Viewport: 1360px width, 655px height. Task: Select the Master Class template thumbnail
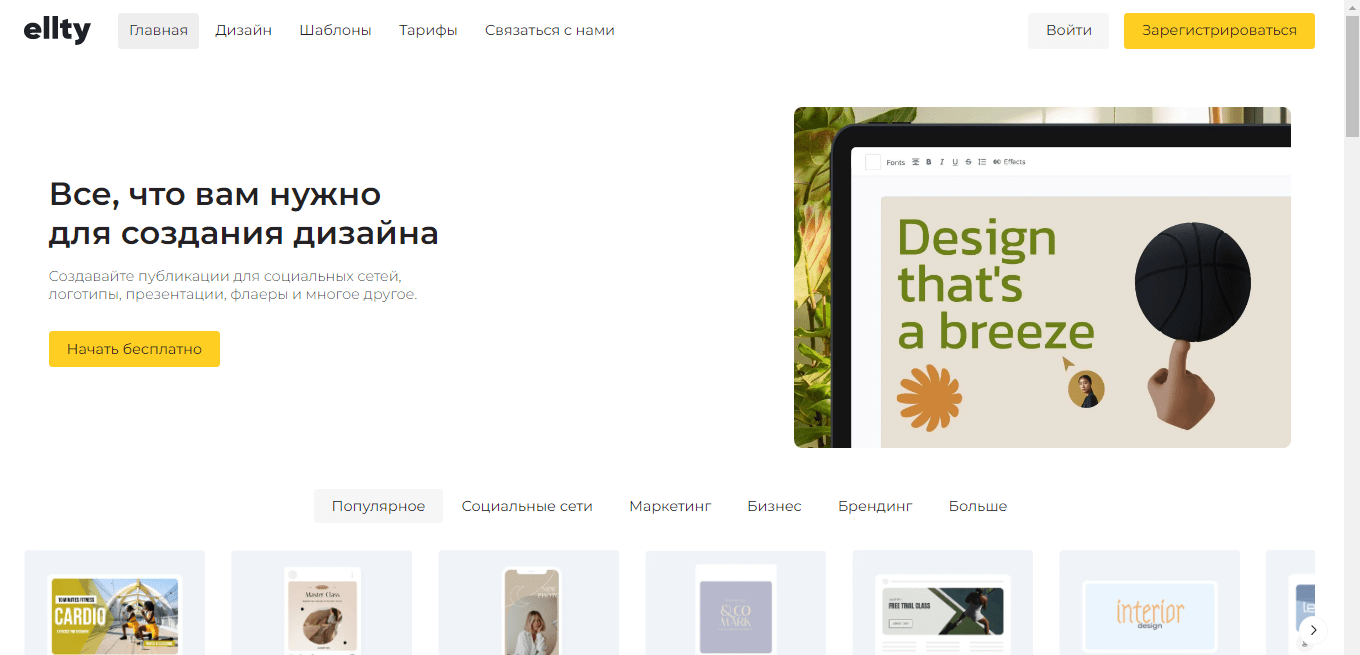[322, 612]
